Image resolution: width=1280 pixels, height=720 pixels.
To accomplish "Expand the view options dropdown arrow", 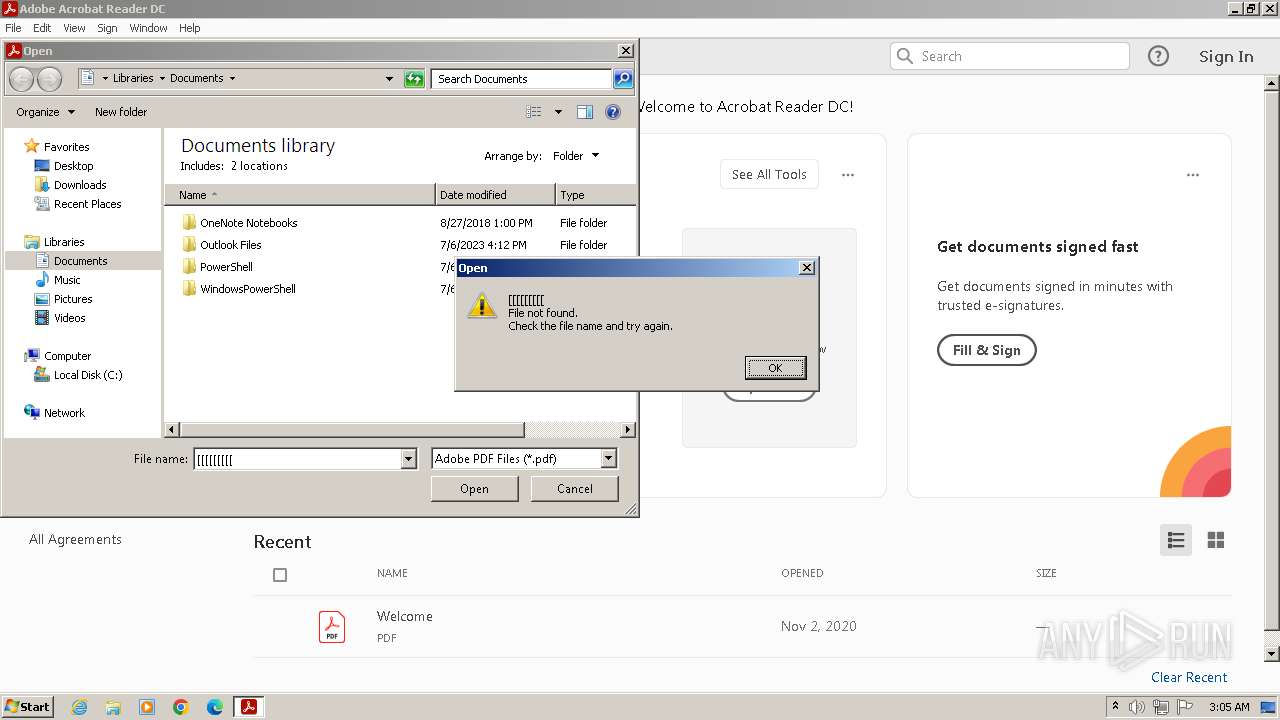I will [x=558, y=112].
